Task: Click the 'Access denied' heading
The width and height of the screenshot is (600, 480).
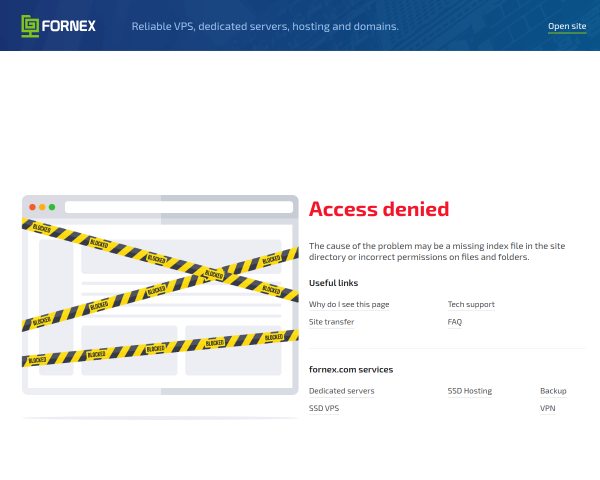Action: click(x=379, y=209)
